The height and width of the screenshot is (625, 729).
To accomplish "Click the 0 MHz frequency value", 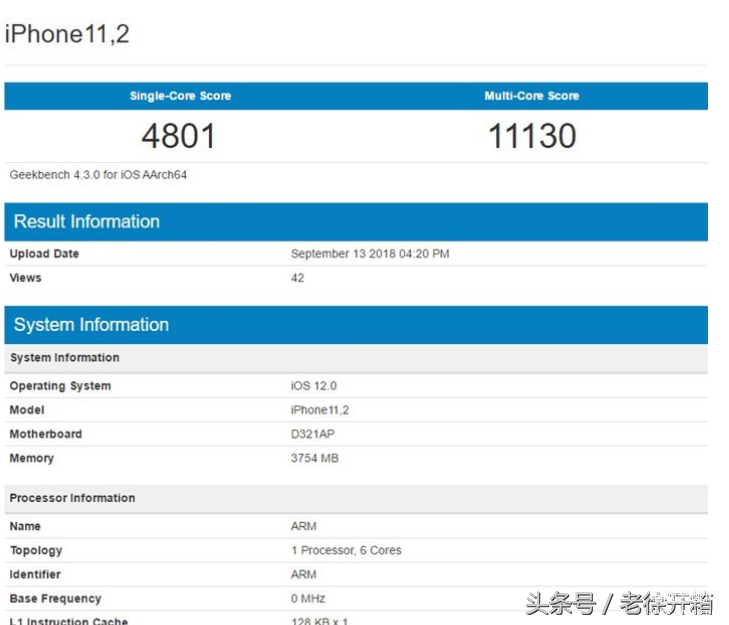I will [308, 598].
